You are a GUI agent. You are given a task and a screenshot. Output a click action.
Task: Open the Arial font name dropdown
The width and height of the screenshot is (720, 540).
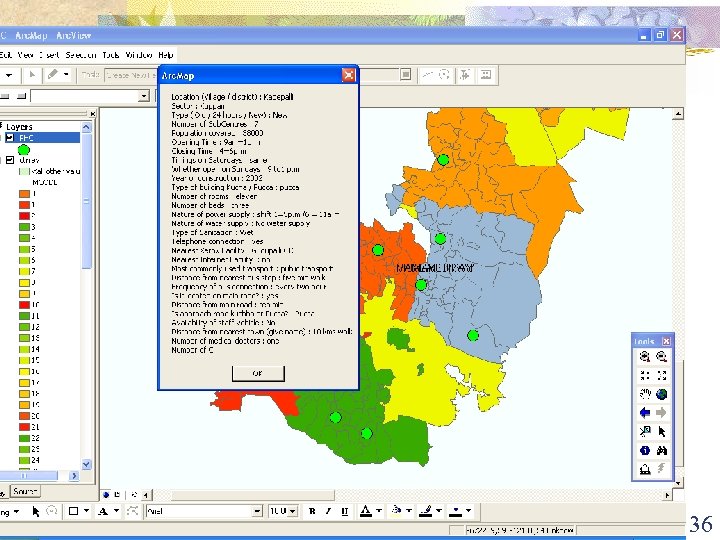point(258,511)
